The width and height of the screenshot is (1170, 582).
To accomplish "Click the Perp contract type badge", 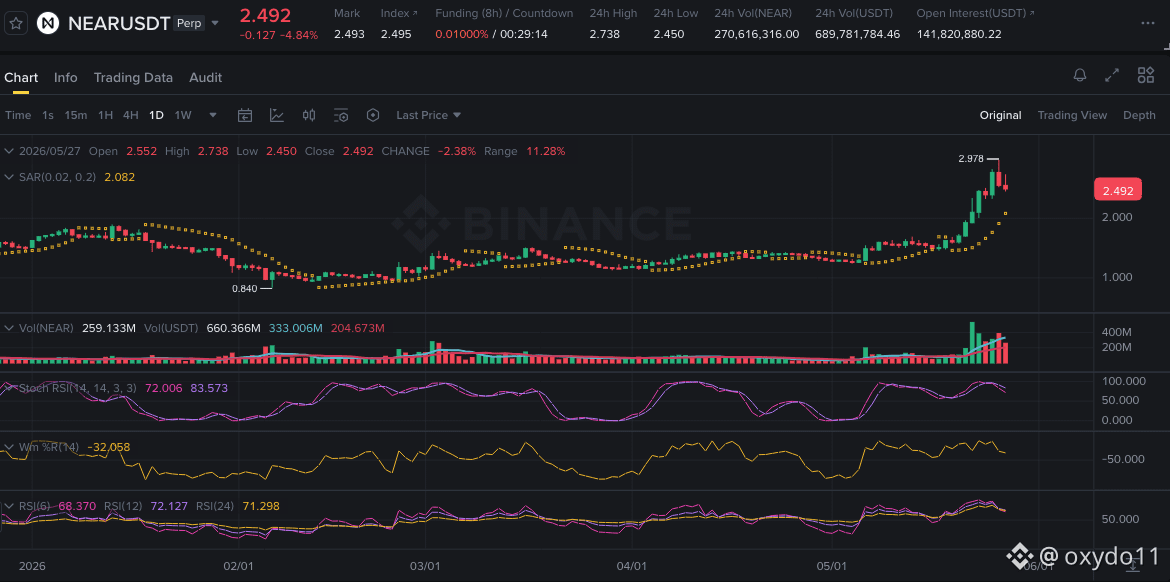I will click(190, 23).
